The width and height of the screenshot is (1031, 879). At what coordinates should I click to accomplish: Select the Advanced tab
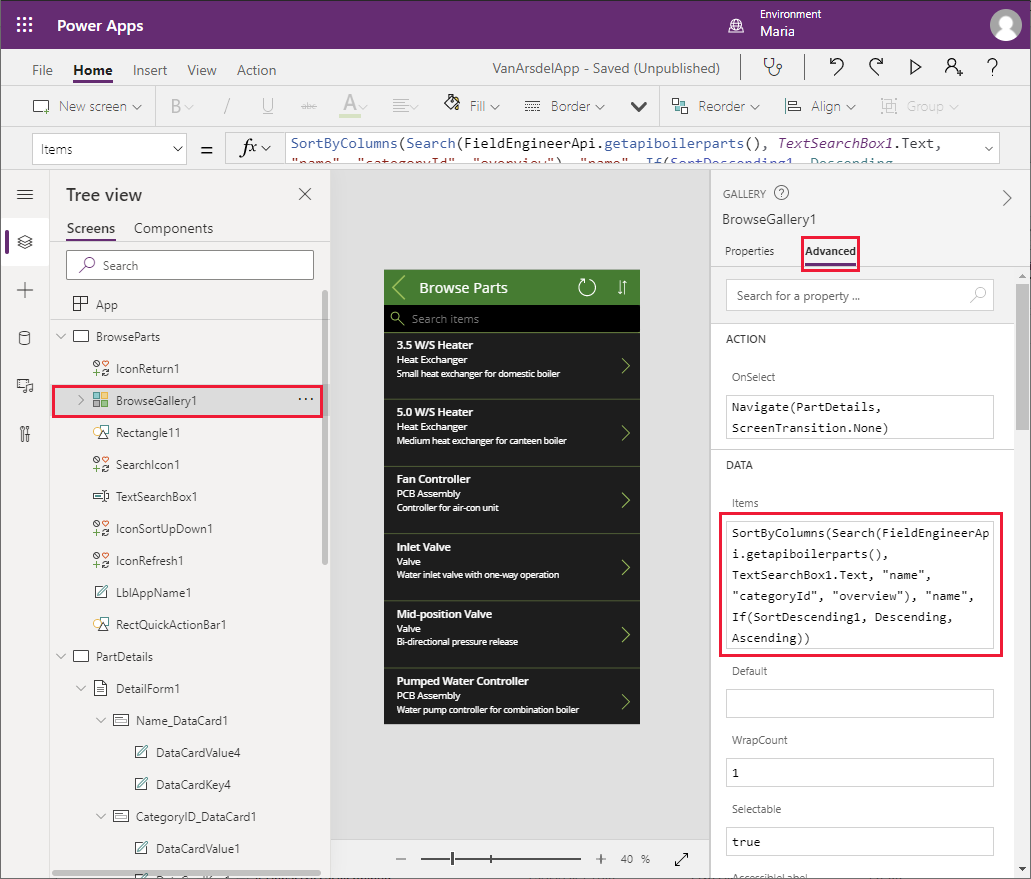[830, 251]
